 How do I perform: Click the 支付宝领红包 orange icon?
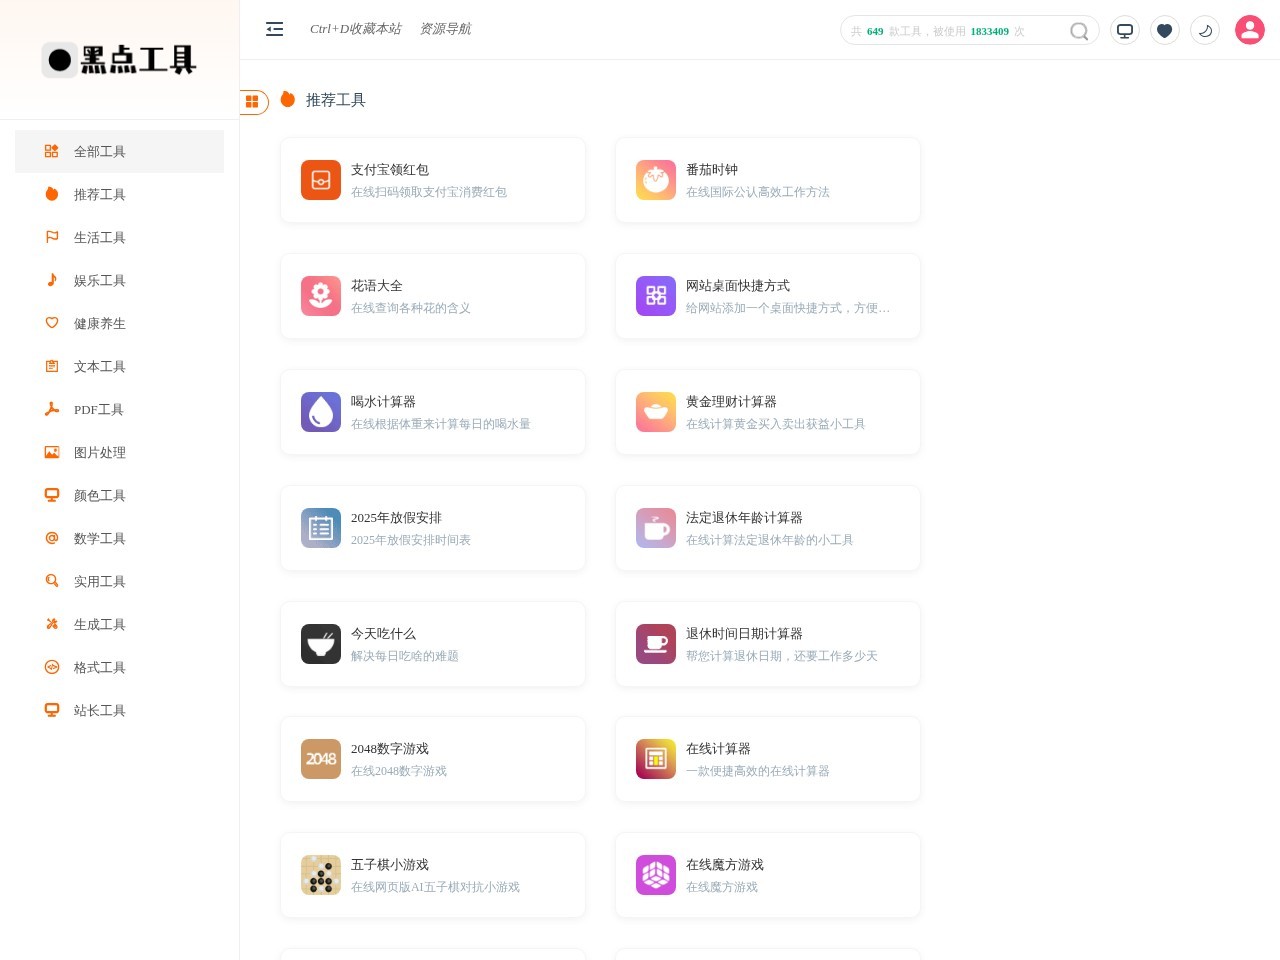(321, 180)
